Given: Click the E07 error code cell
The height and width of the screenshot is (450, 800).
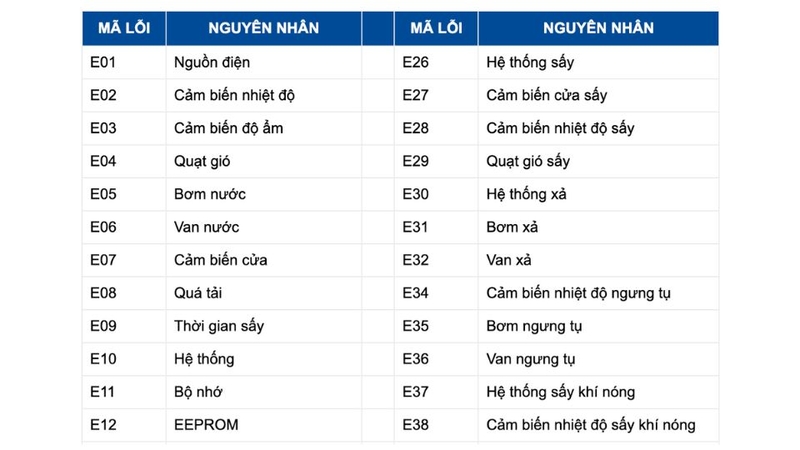Looking at the screenshot, I should click(104, 260).
